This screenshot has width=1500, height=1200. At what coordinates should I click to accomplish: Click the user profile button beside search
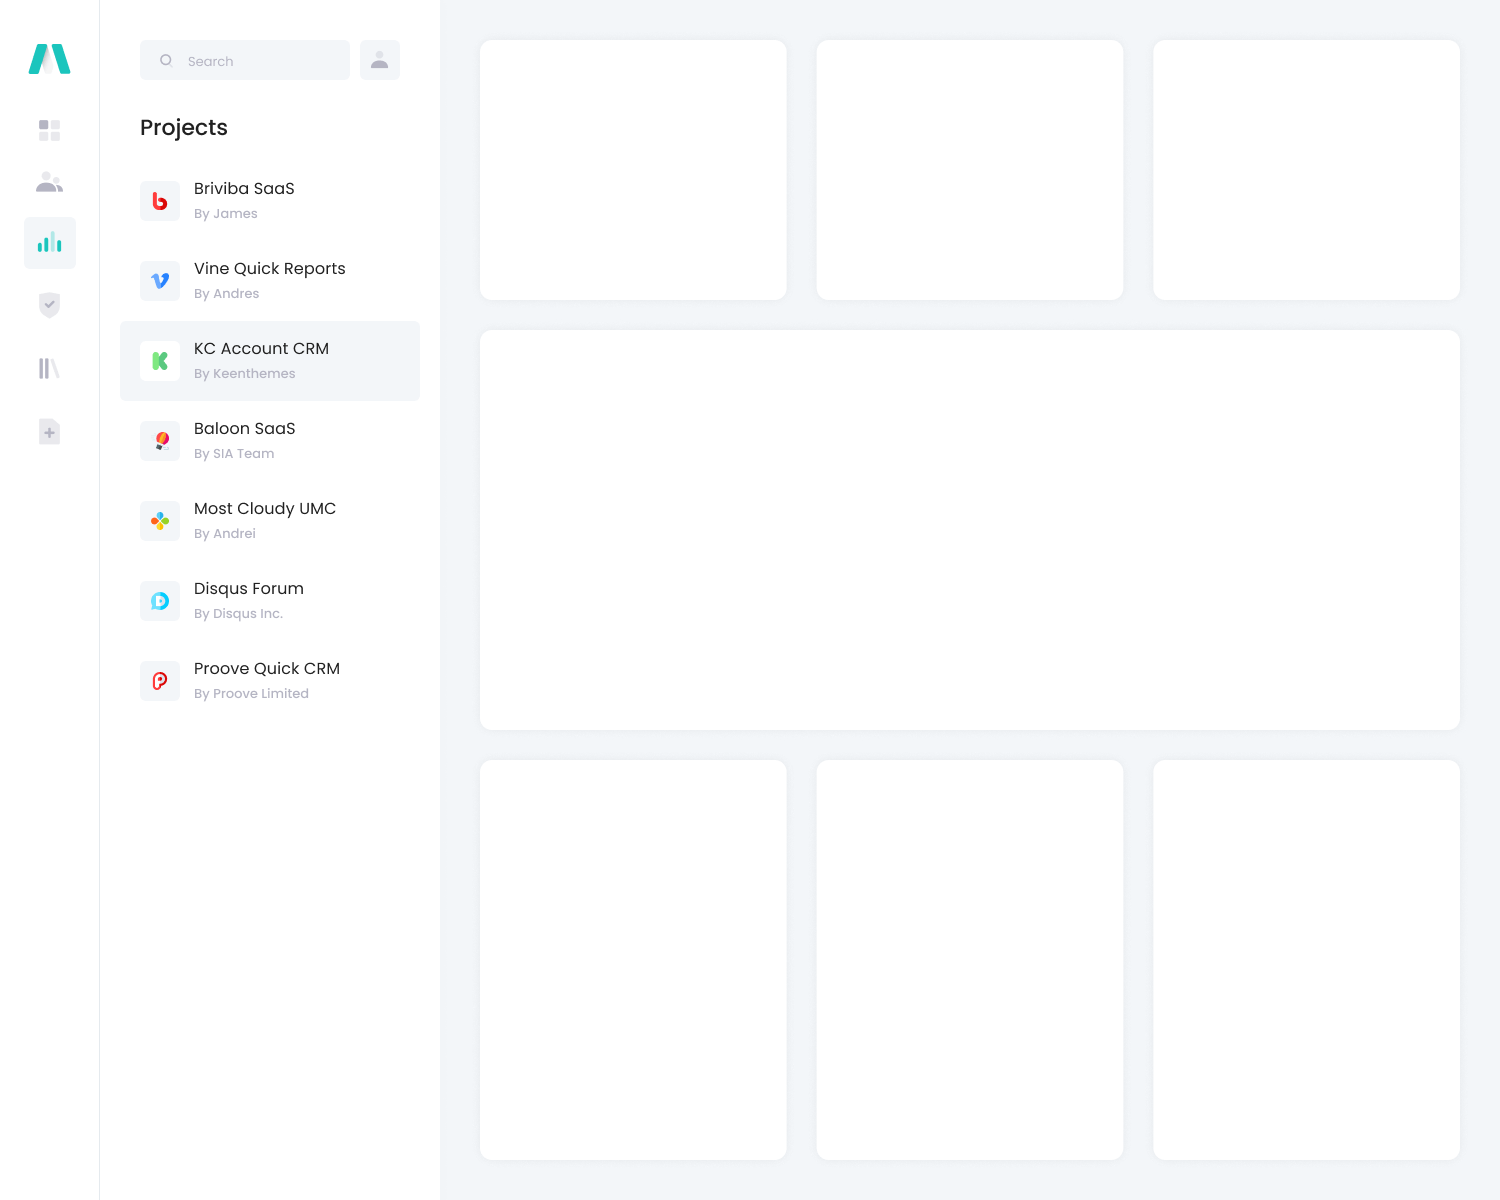[379, 60]
